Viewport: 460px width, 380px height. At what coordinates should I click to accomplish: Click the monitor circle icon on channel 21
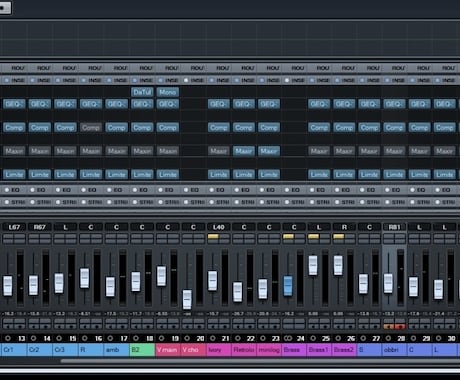click(212, 338)
